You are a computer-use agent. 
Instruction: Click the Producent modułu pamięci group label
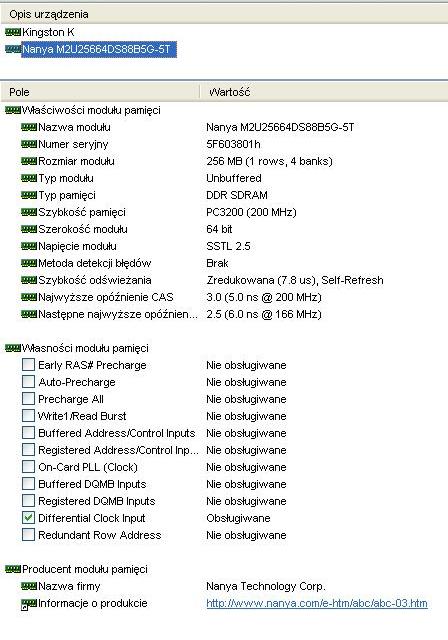85,569
